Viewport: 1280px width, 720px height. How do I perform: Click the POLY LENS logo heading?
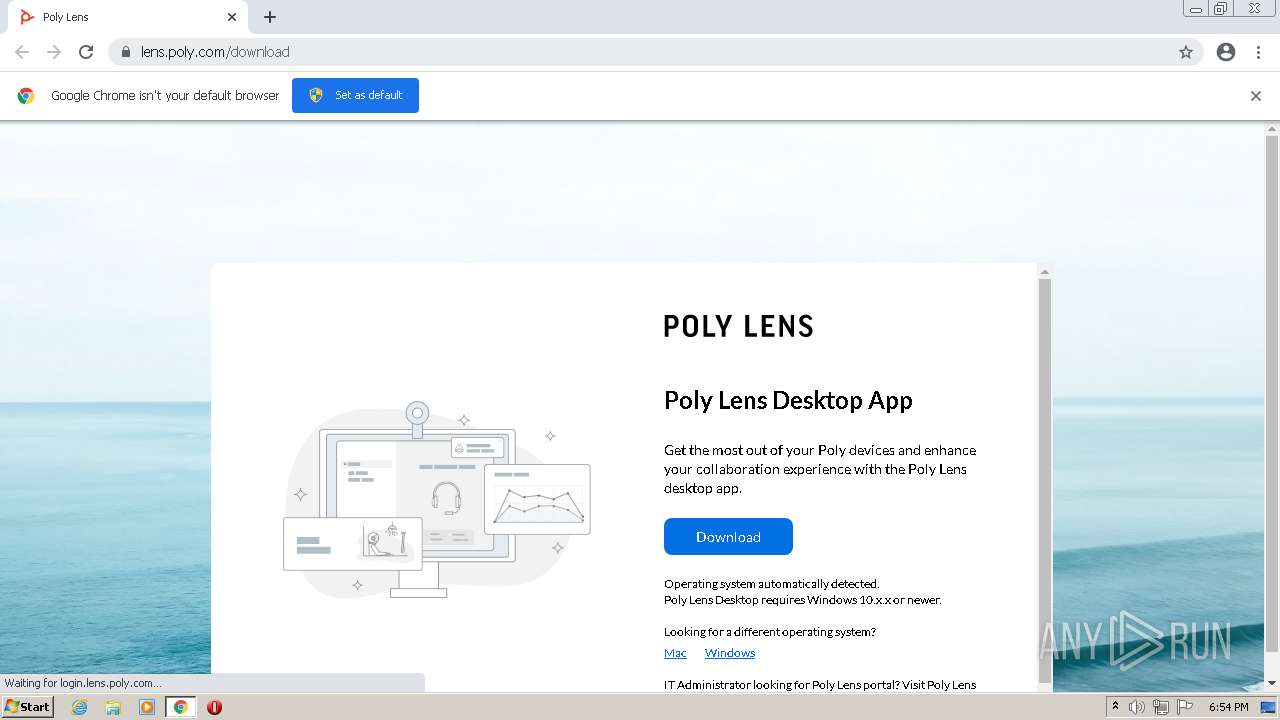pos(739,326)
